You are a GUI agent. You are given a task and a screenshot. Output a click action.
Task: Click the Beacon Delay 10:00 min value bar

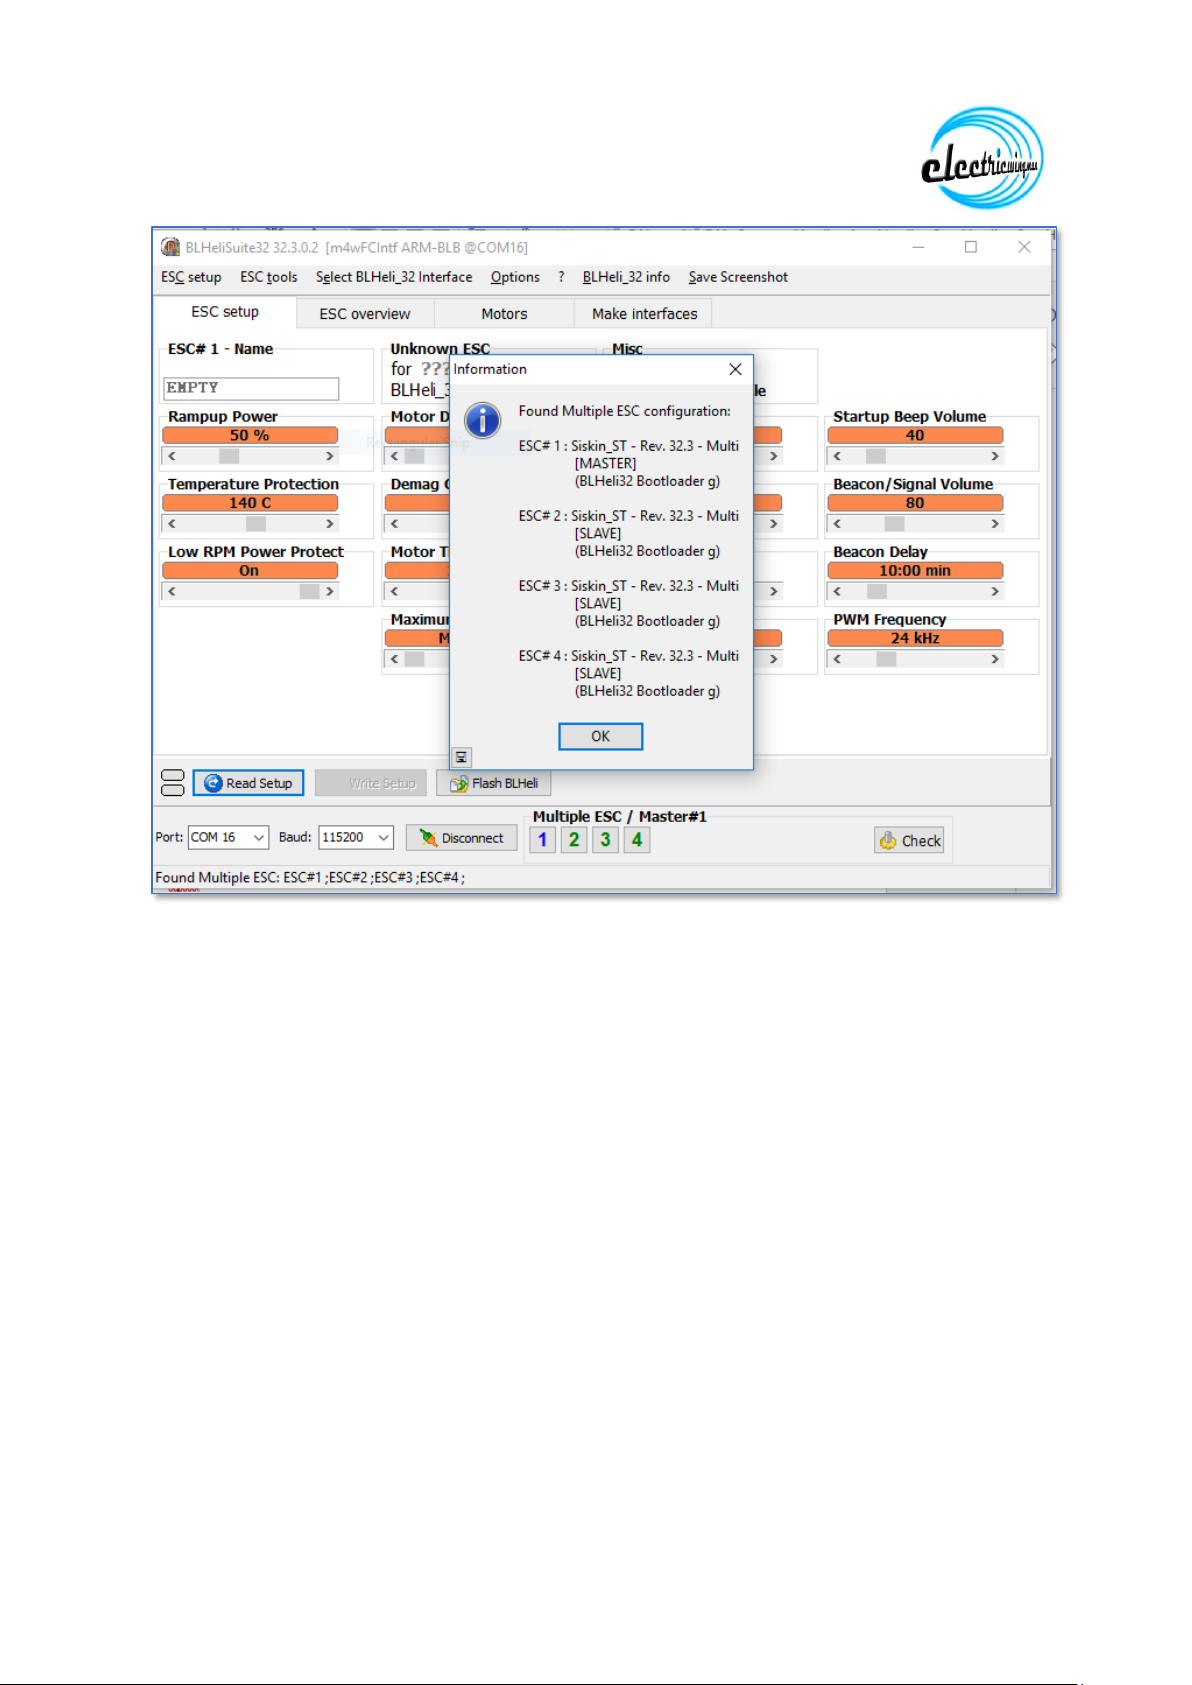click(915, 570)
